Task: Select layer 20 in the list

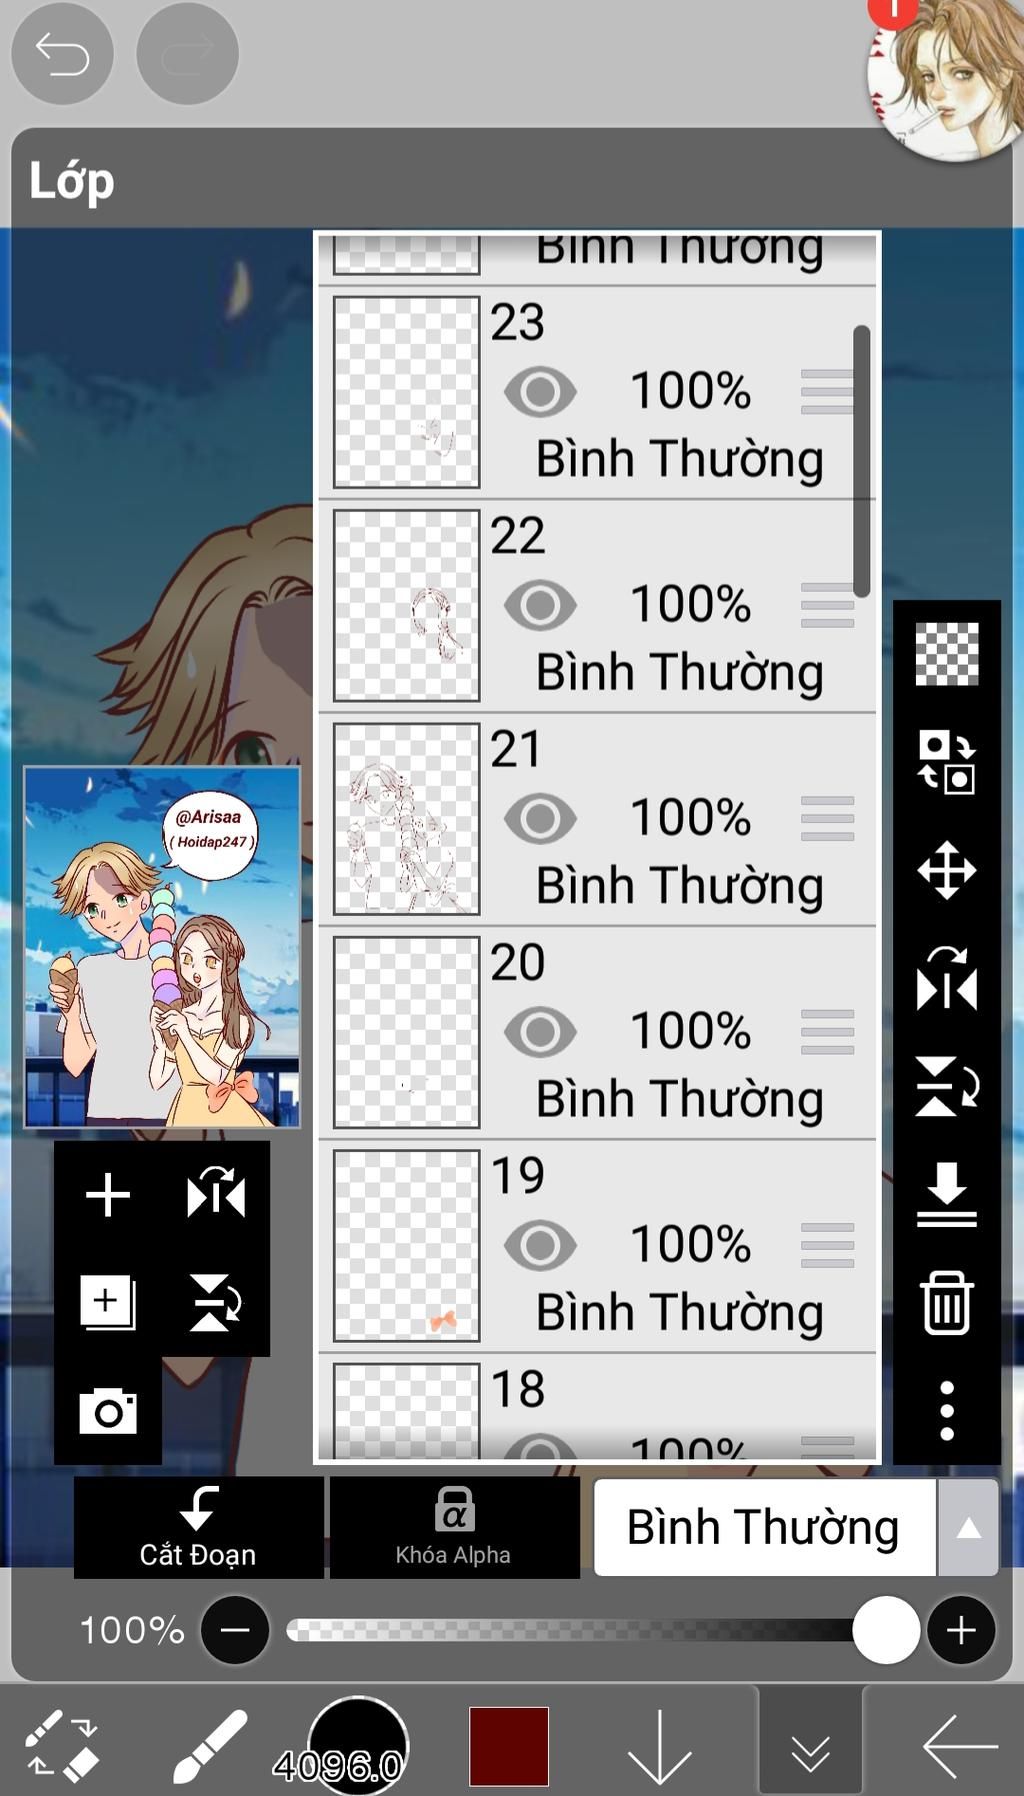Action: point(597,1033)
